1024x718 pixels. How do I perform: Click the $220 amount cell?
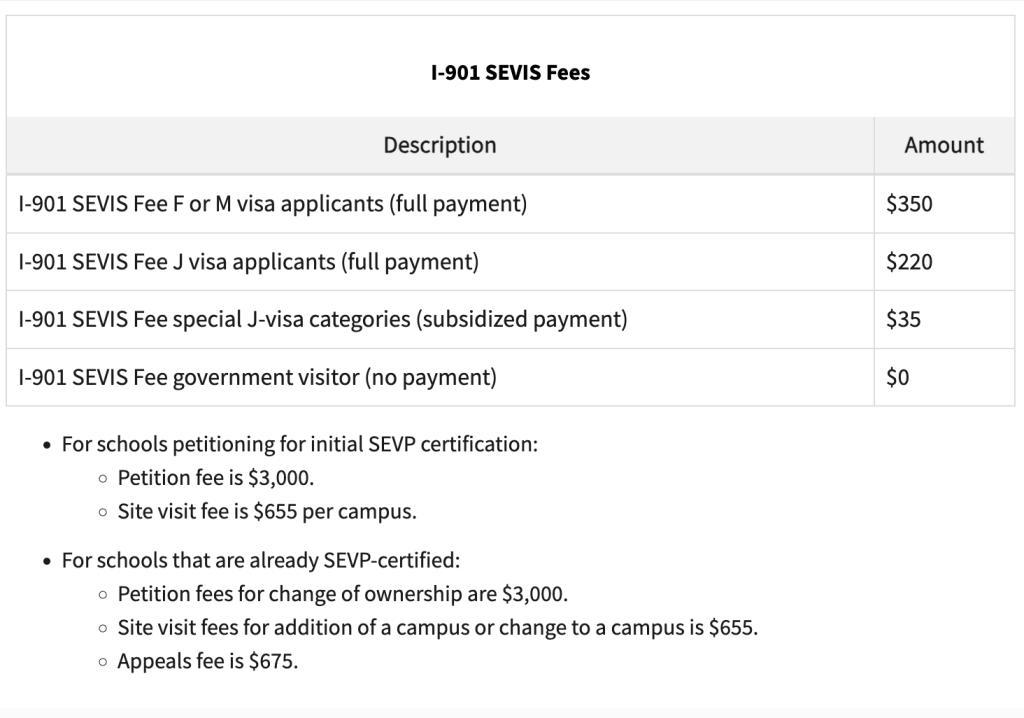click(x=944, y=262)
